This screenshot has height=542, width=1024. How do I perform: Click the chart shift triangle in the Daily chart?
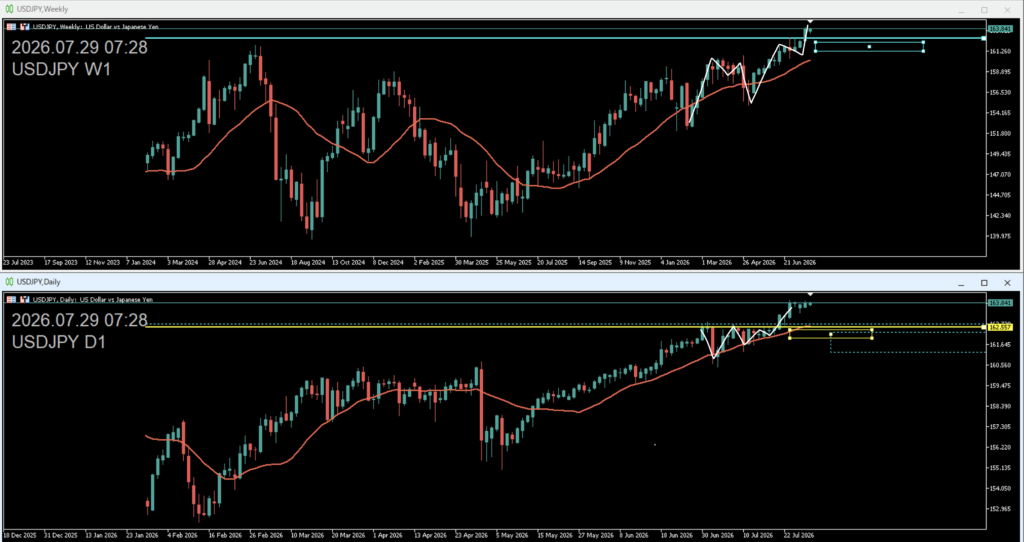pos(810,295)
